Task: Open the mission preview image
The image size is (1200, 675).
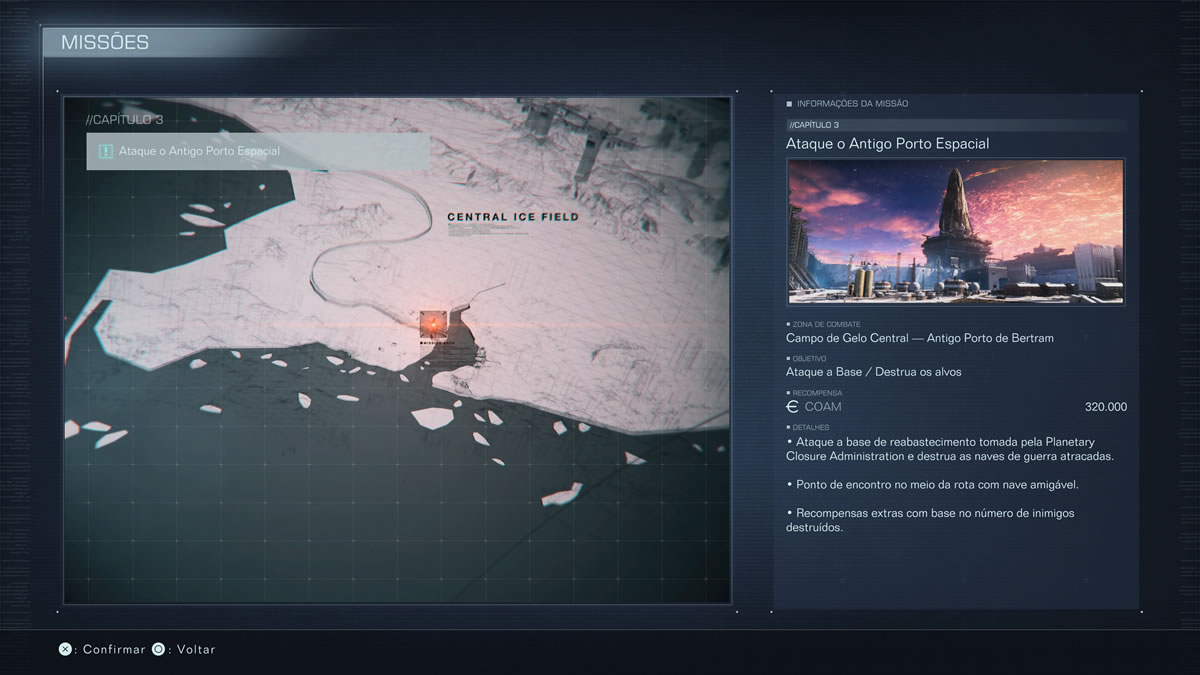Action: point(956,231)
